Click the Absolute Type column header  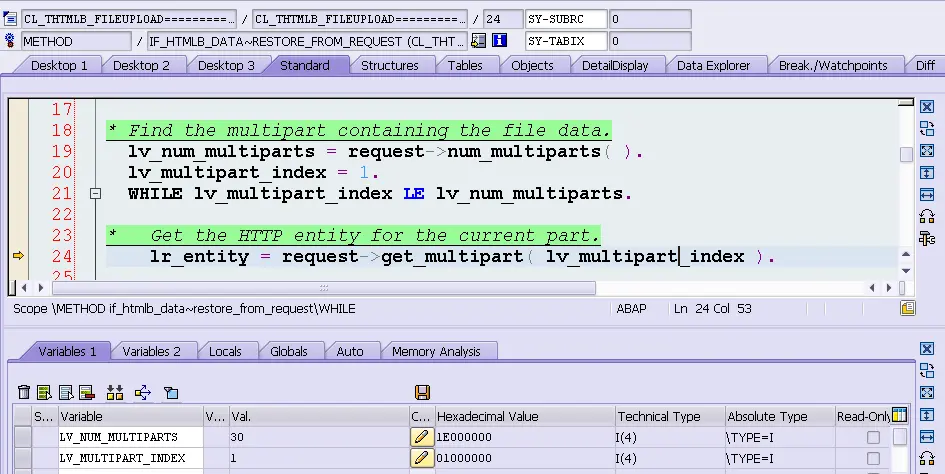click(x=779, y=416)
